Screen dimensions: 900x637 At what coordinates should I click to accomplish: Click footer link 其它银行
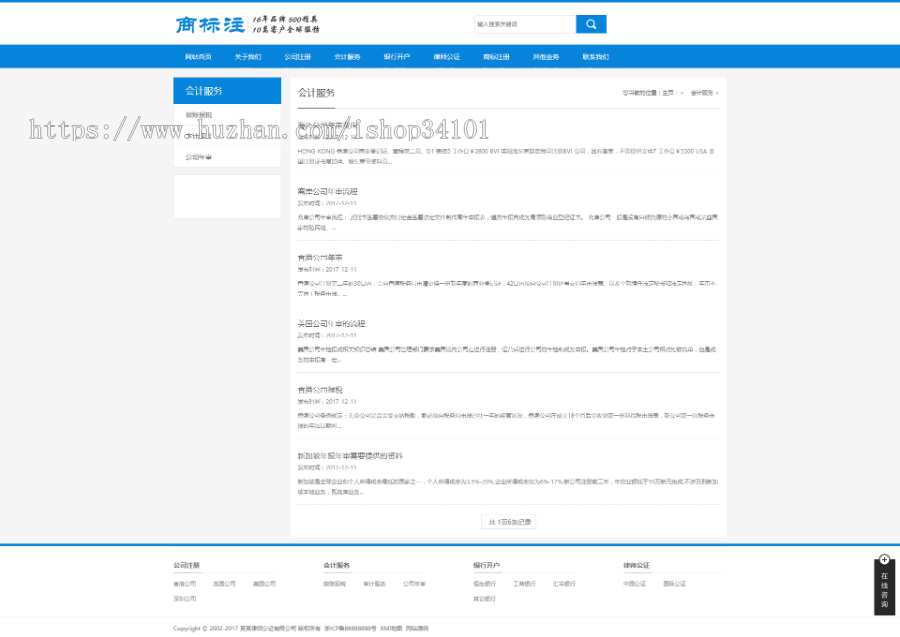point(484,599)
